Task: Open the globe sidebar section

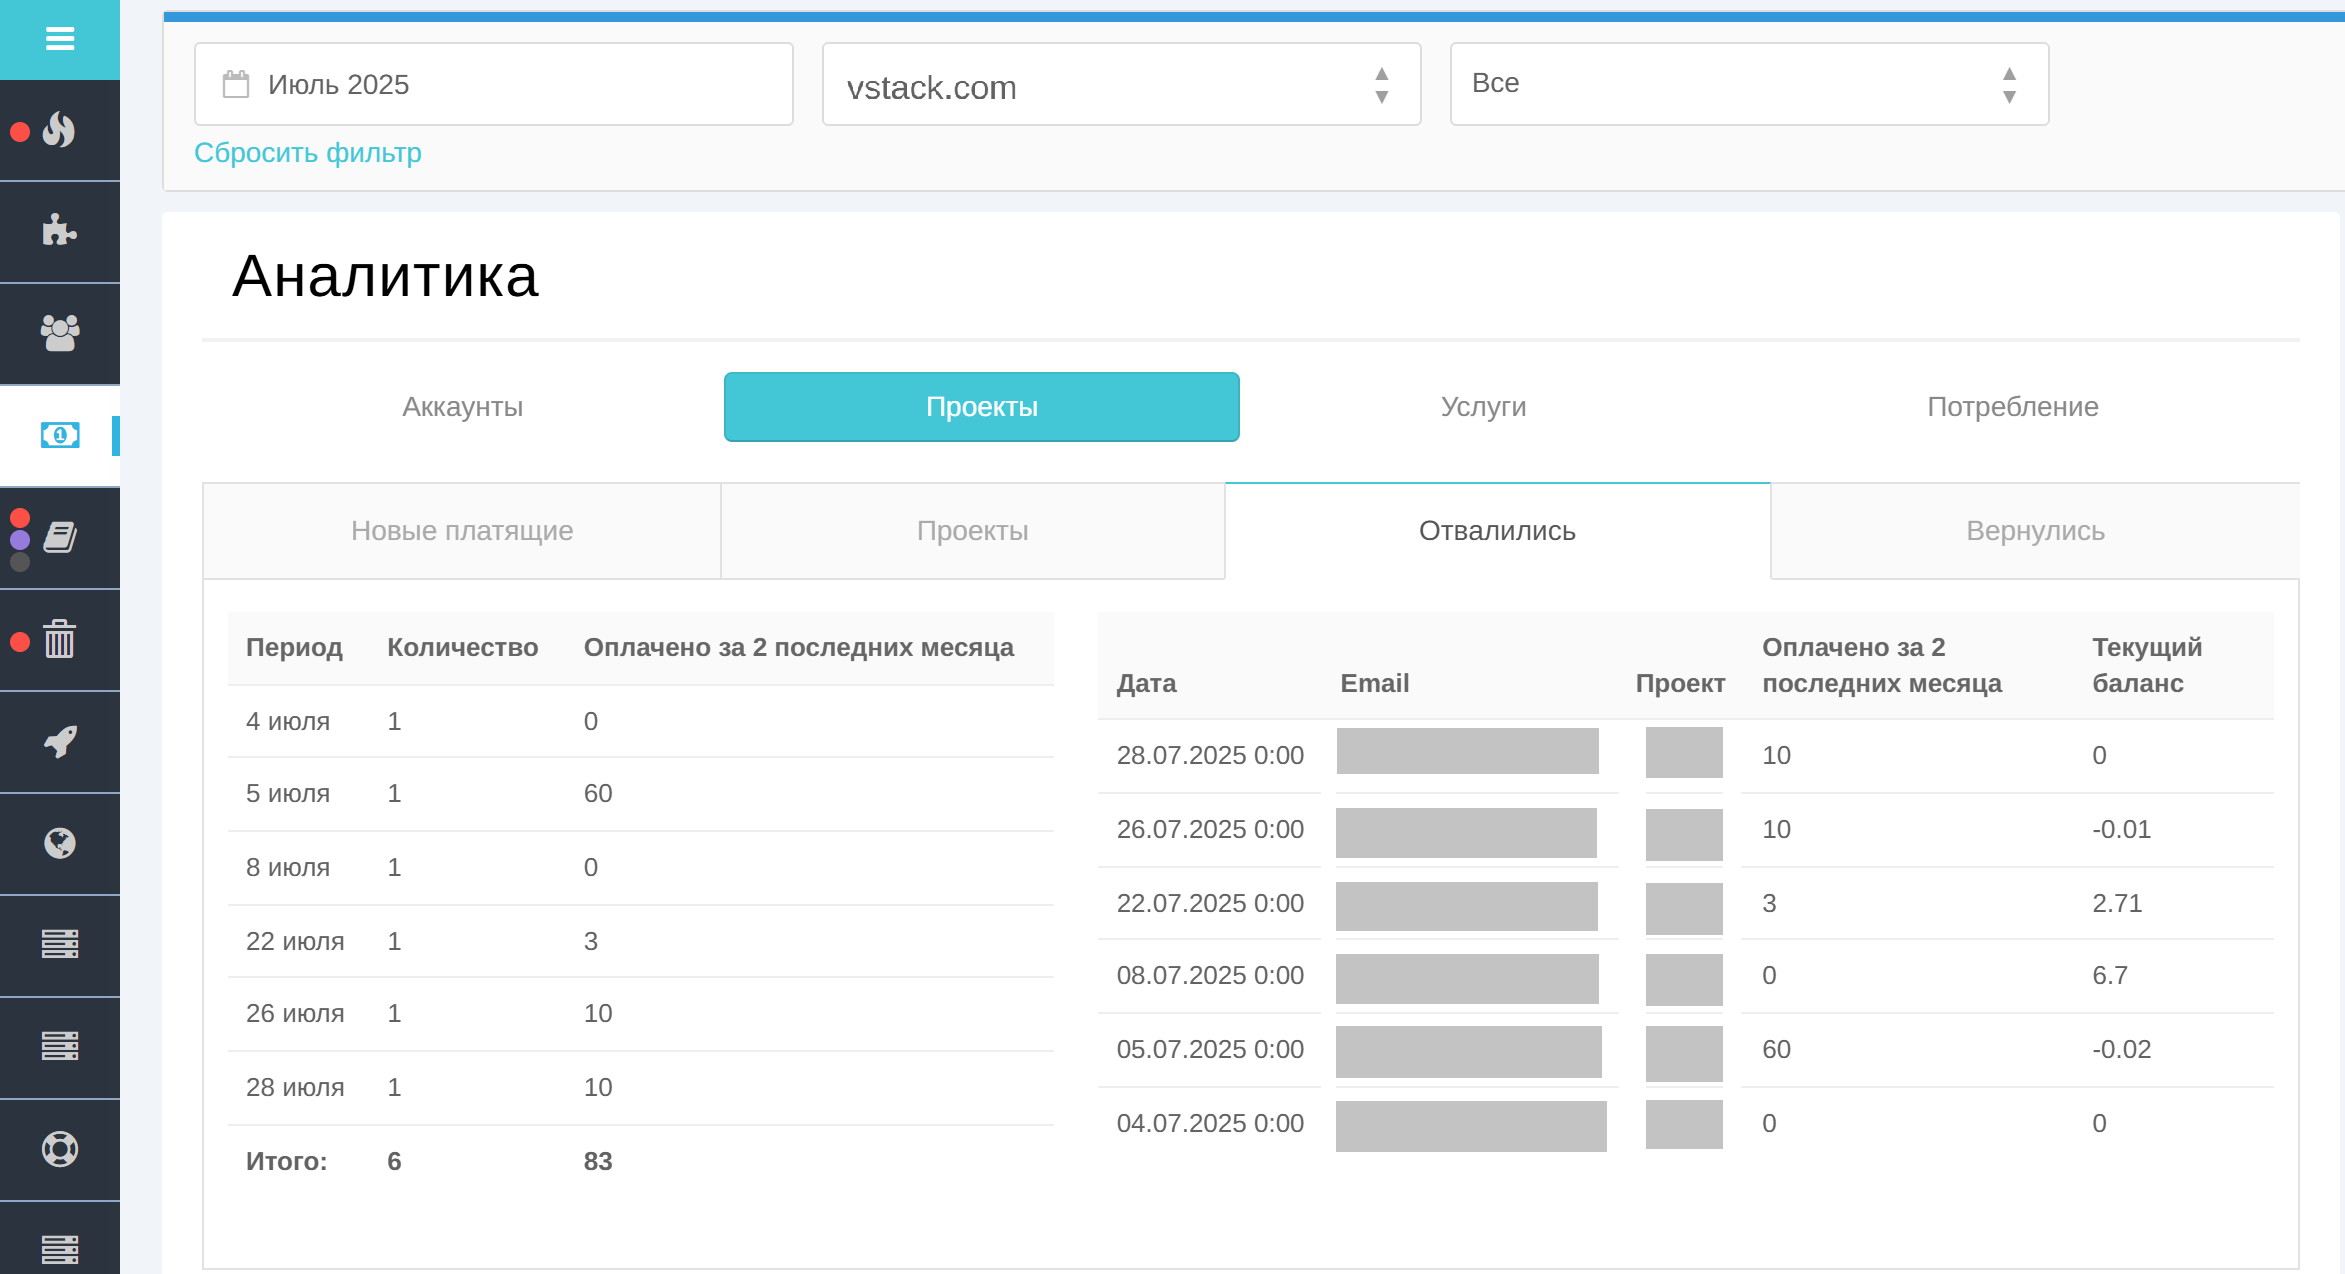Action: [60, 843]
